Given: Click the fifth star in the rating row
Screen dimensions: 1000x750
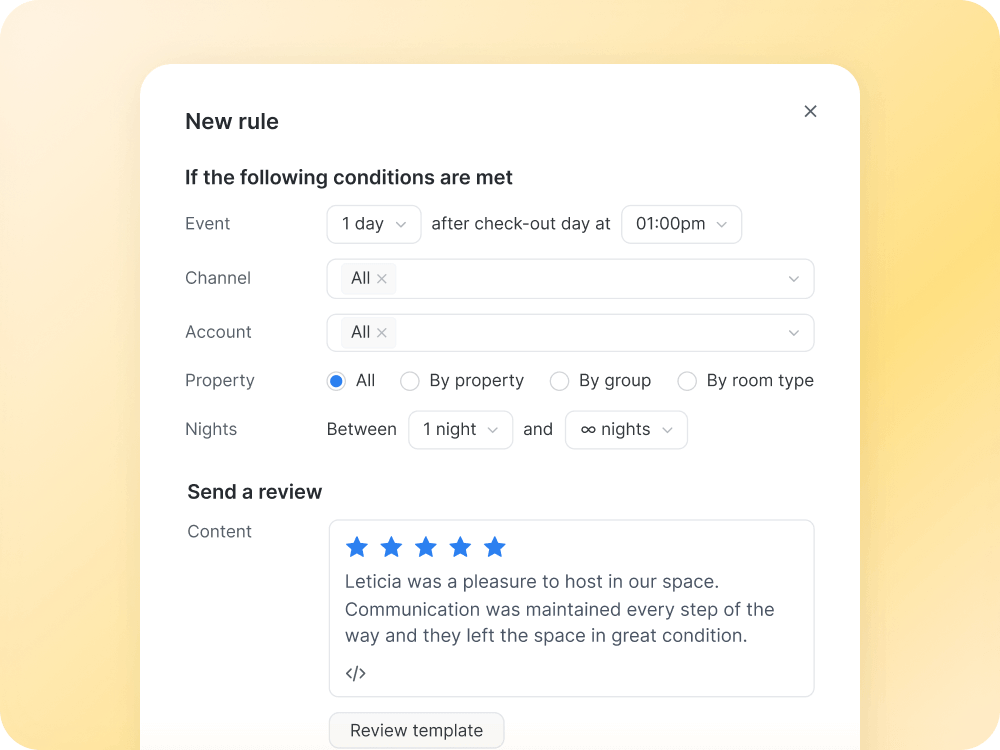Looking at the screenshot, I should coord(494,546).
